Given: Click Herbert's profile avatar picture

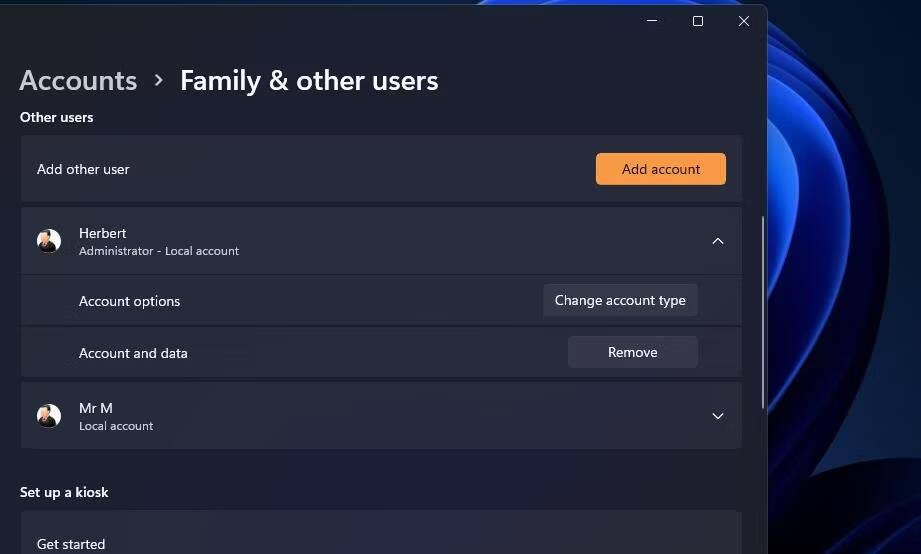Looking at the screenshot, I should point(49,241).
